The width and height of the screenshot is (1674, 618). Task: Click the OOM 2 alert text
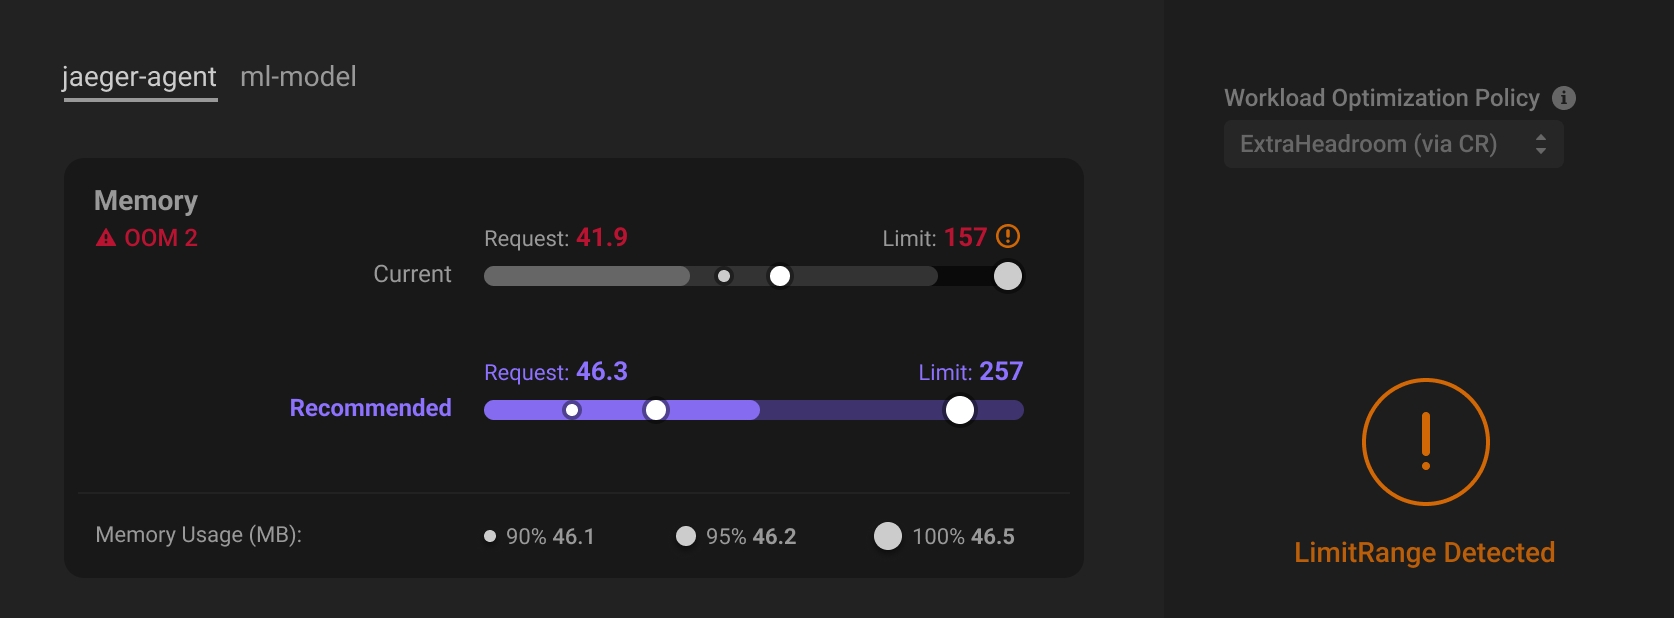pos(161,238)
